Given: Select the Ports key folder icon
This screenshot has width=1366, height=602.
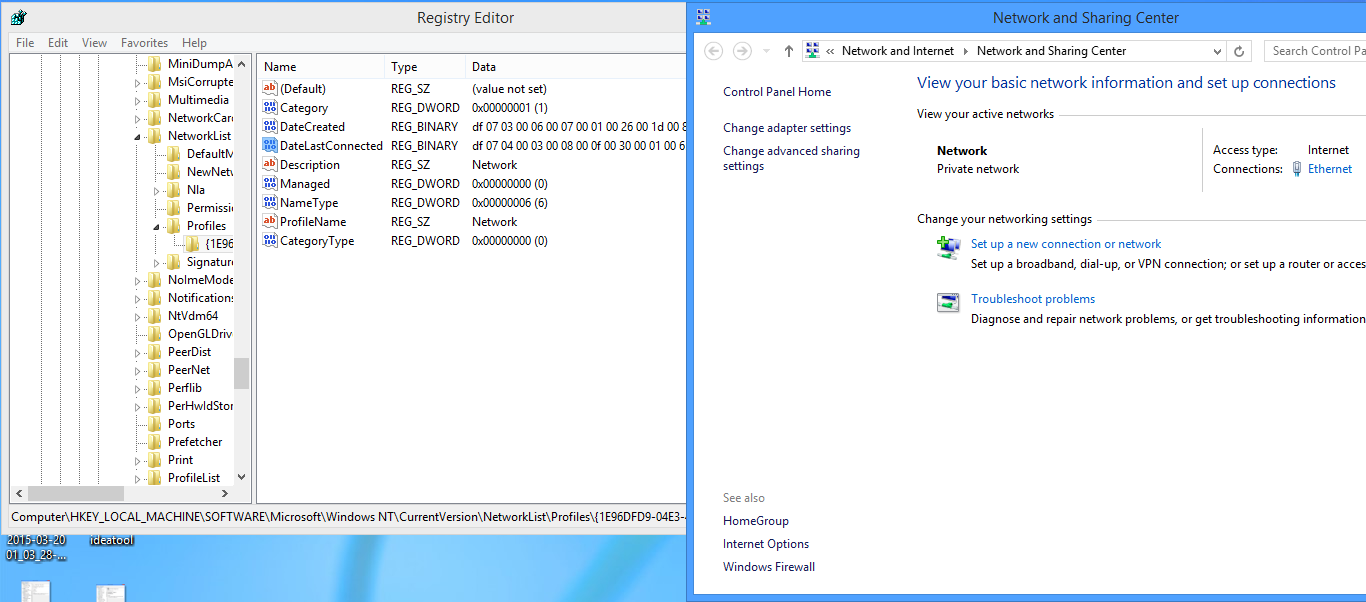Looking at the screenshot, I should [154, 424].
